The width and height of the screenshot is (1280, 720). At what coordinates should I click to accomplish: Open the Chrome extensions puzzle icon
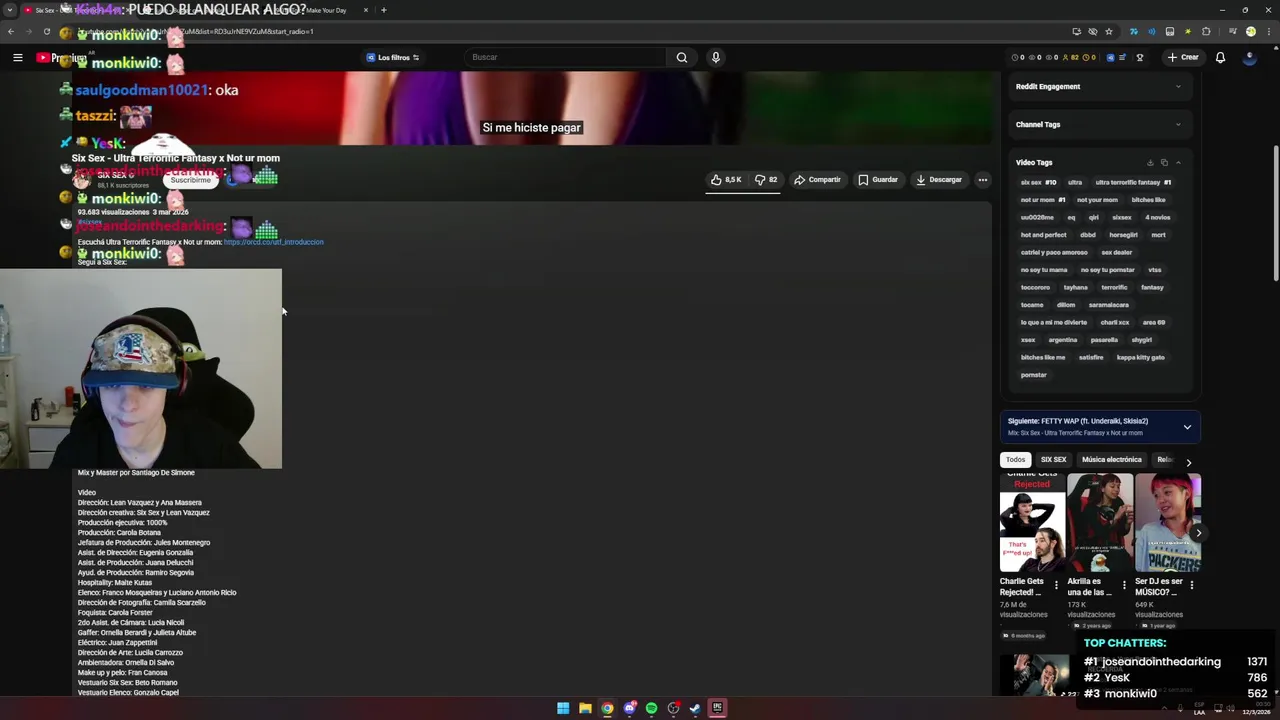(1206, 32)
